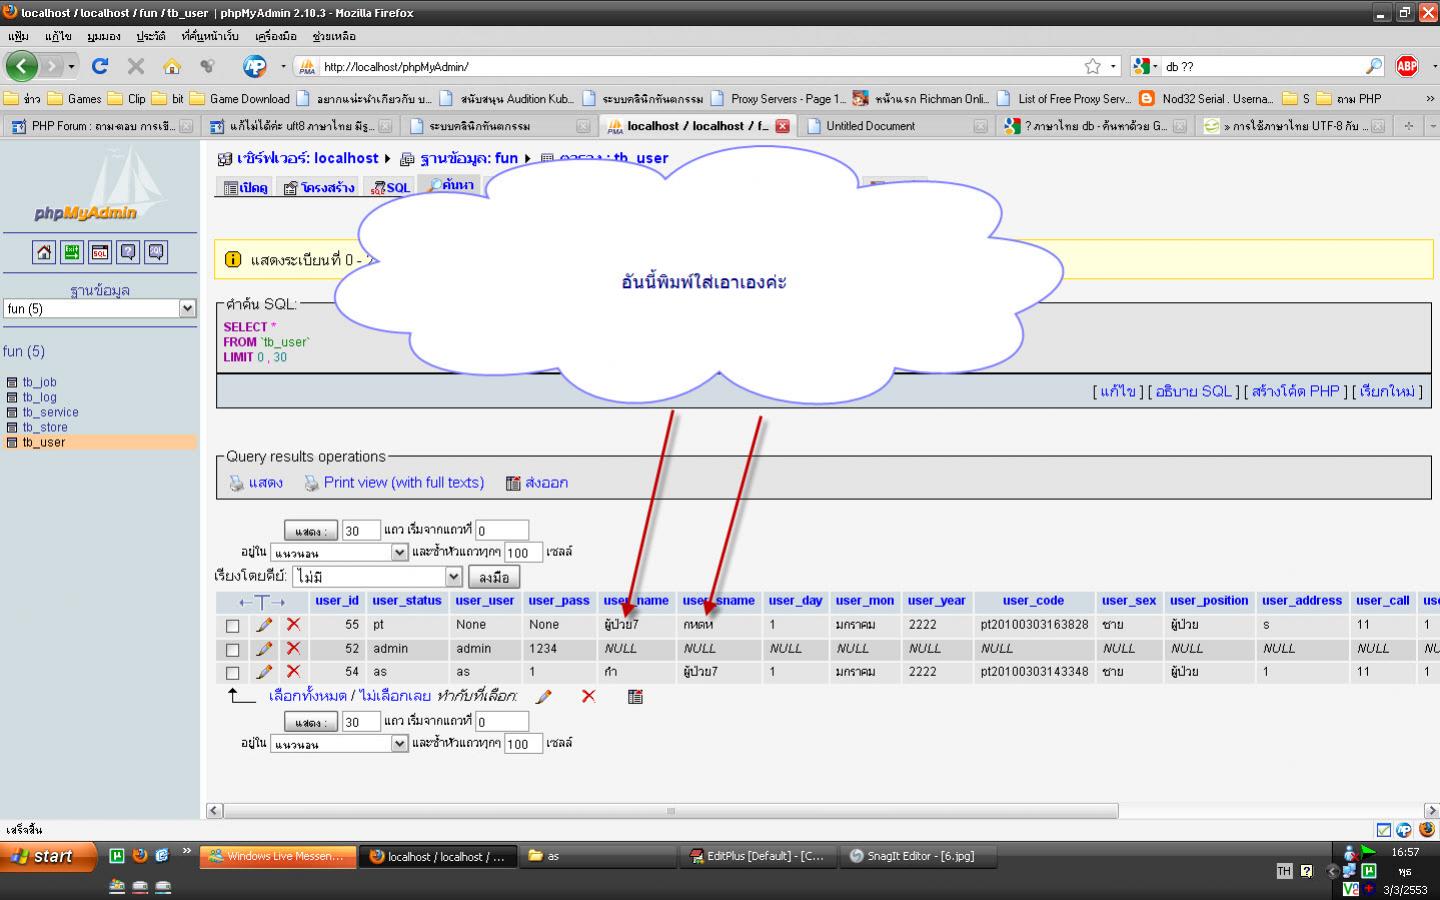Click the green Exit logout icon
Viewport: 1440px width, 900px height.
72,252
